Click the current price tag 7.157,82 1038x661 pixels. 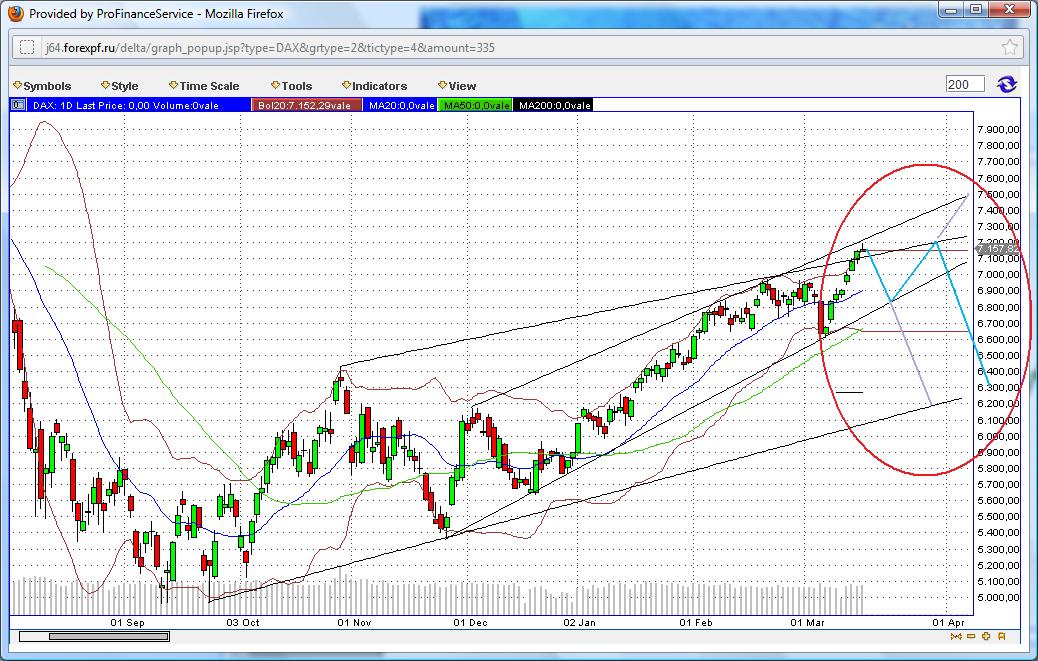tap(998, 249)
